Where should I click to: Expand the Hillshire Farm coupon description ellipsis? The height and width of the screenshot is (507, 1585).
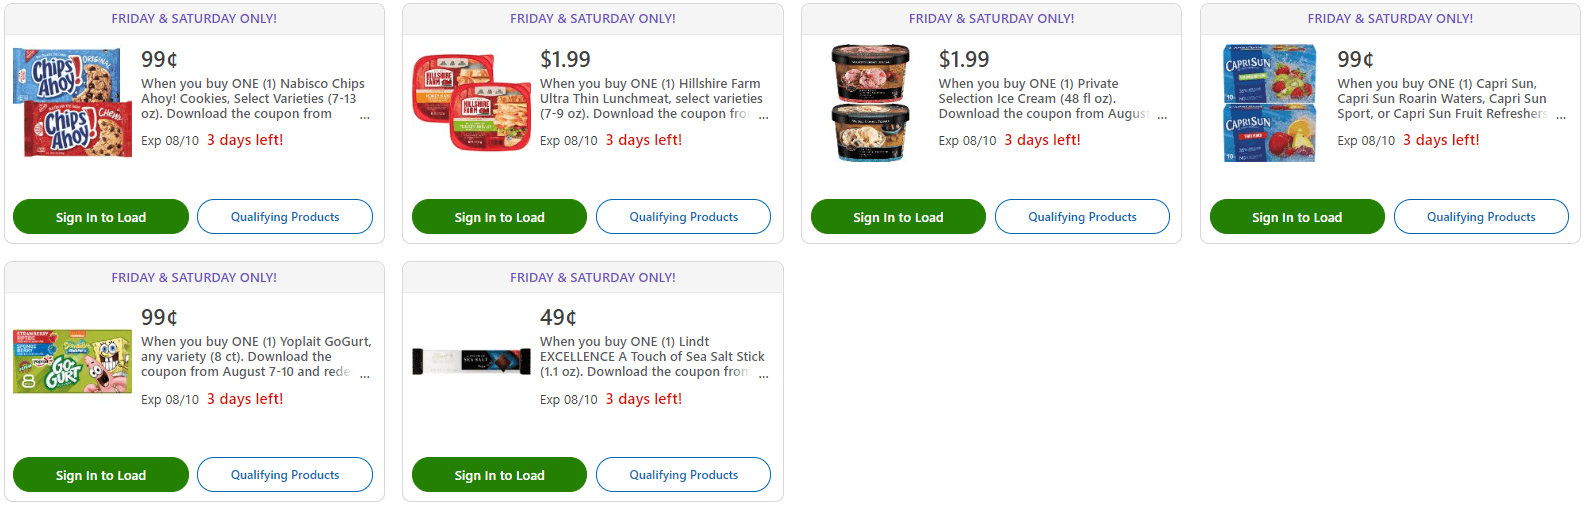click(764, 116)
